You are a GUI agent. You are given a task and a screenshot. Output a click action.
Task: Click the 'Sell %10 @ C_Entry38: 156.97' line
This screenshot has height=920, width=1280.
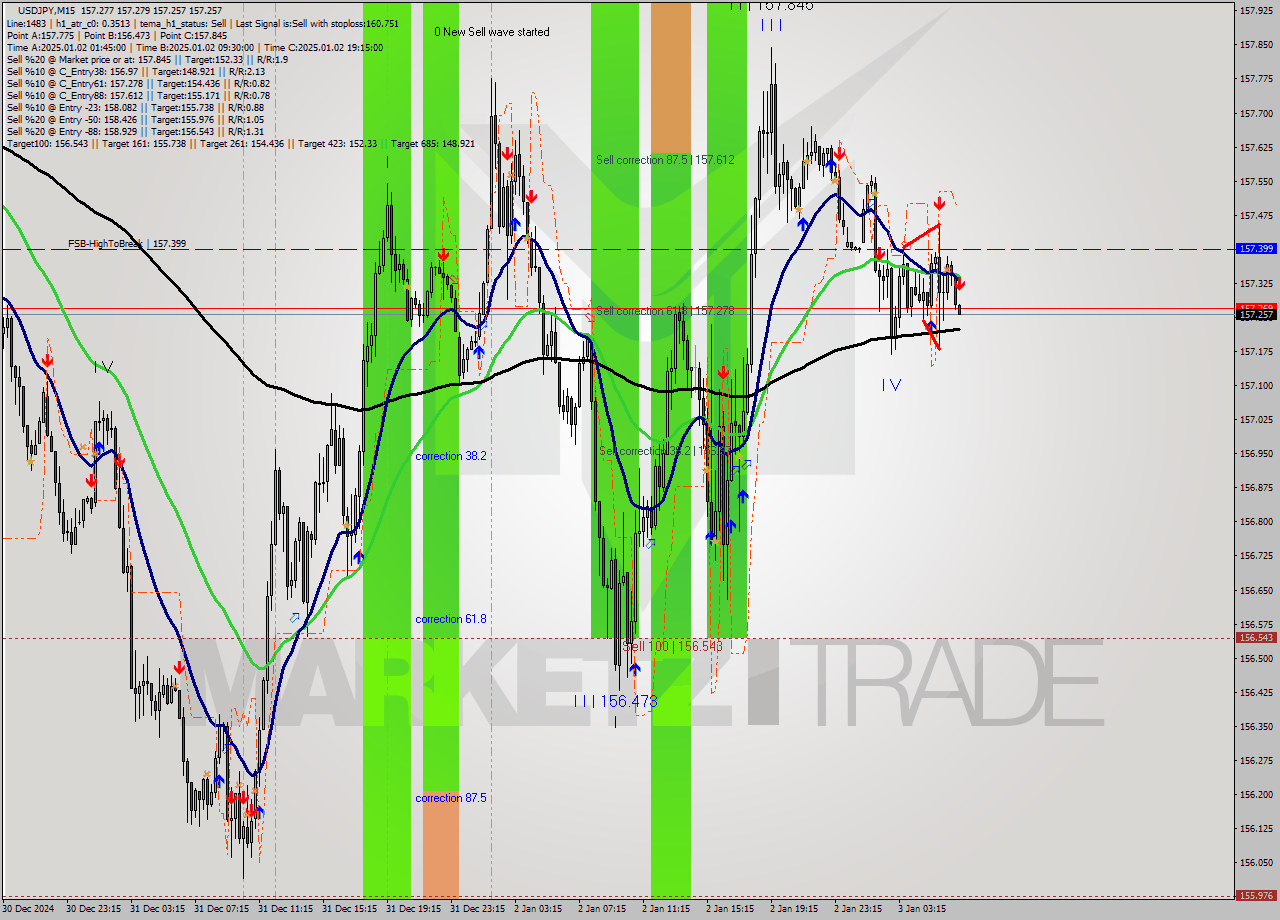135,71
